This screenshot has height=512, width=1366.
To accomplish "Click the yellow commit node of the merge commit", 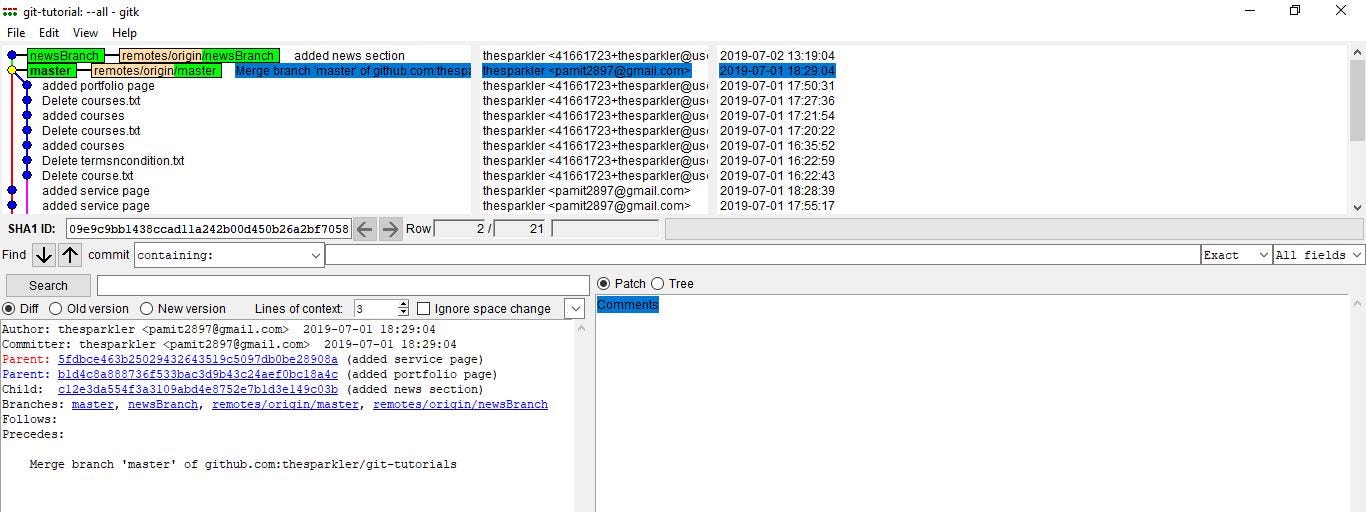I will (12, 71).
